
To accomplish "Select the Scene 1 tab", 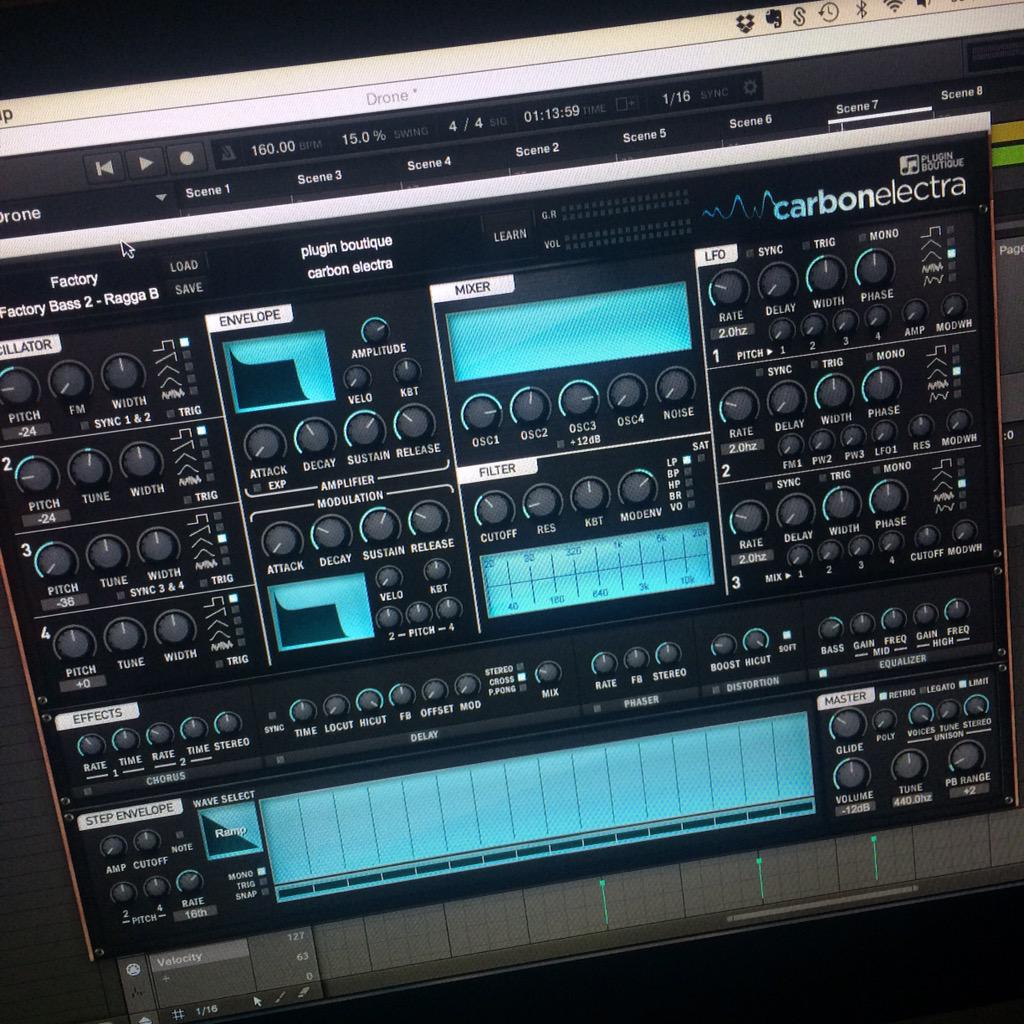I will 207,191.
